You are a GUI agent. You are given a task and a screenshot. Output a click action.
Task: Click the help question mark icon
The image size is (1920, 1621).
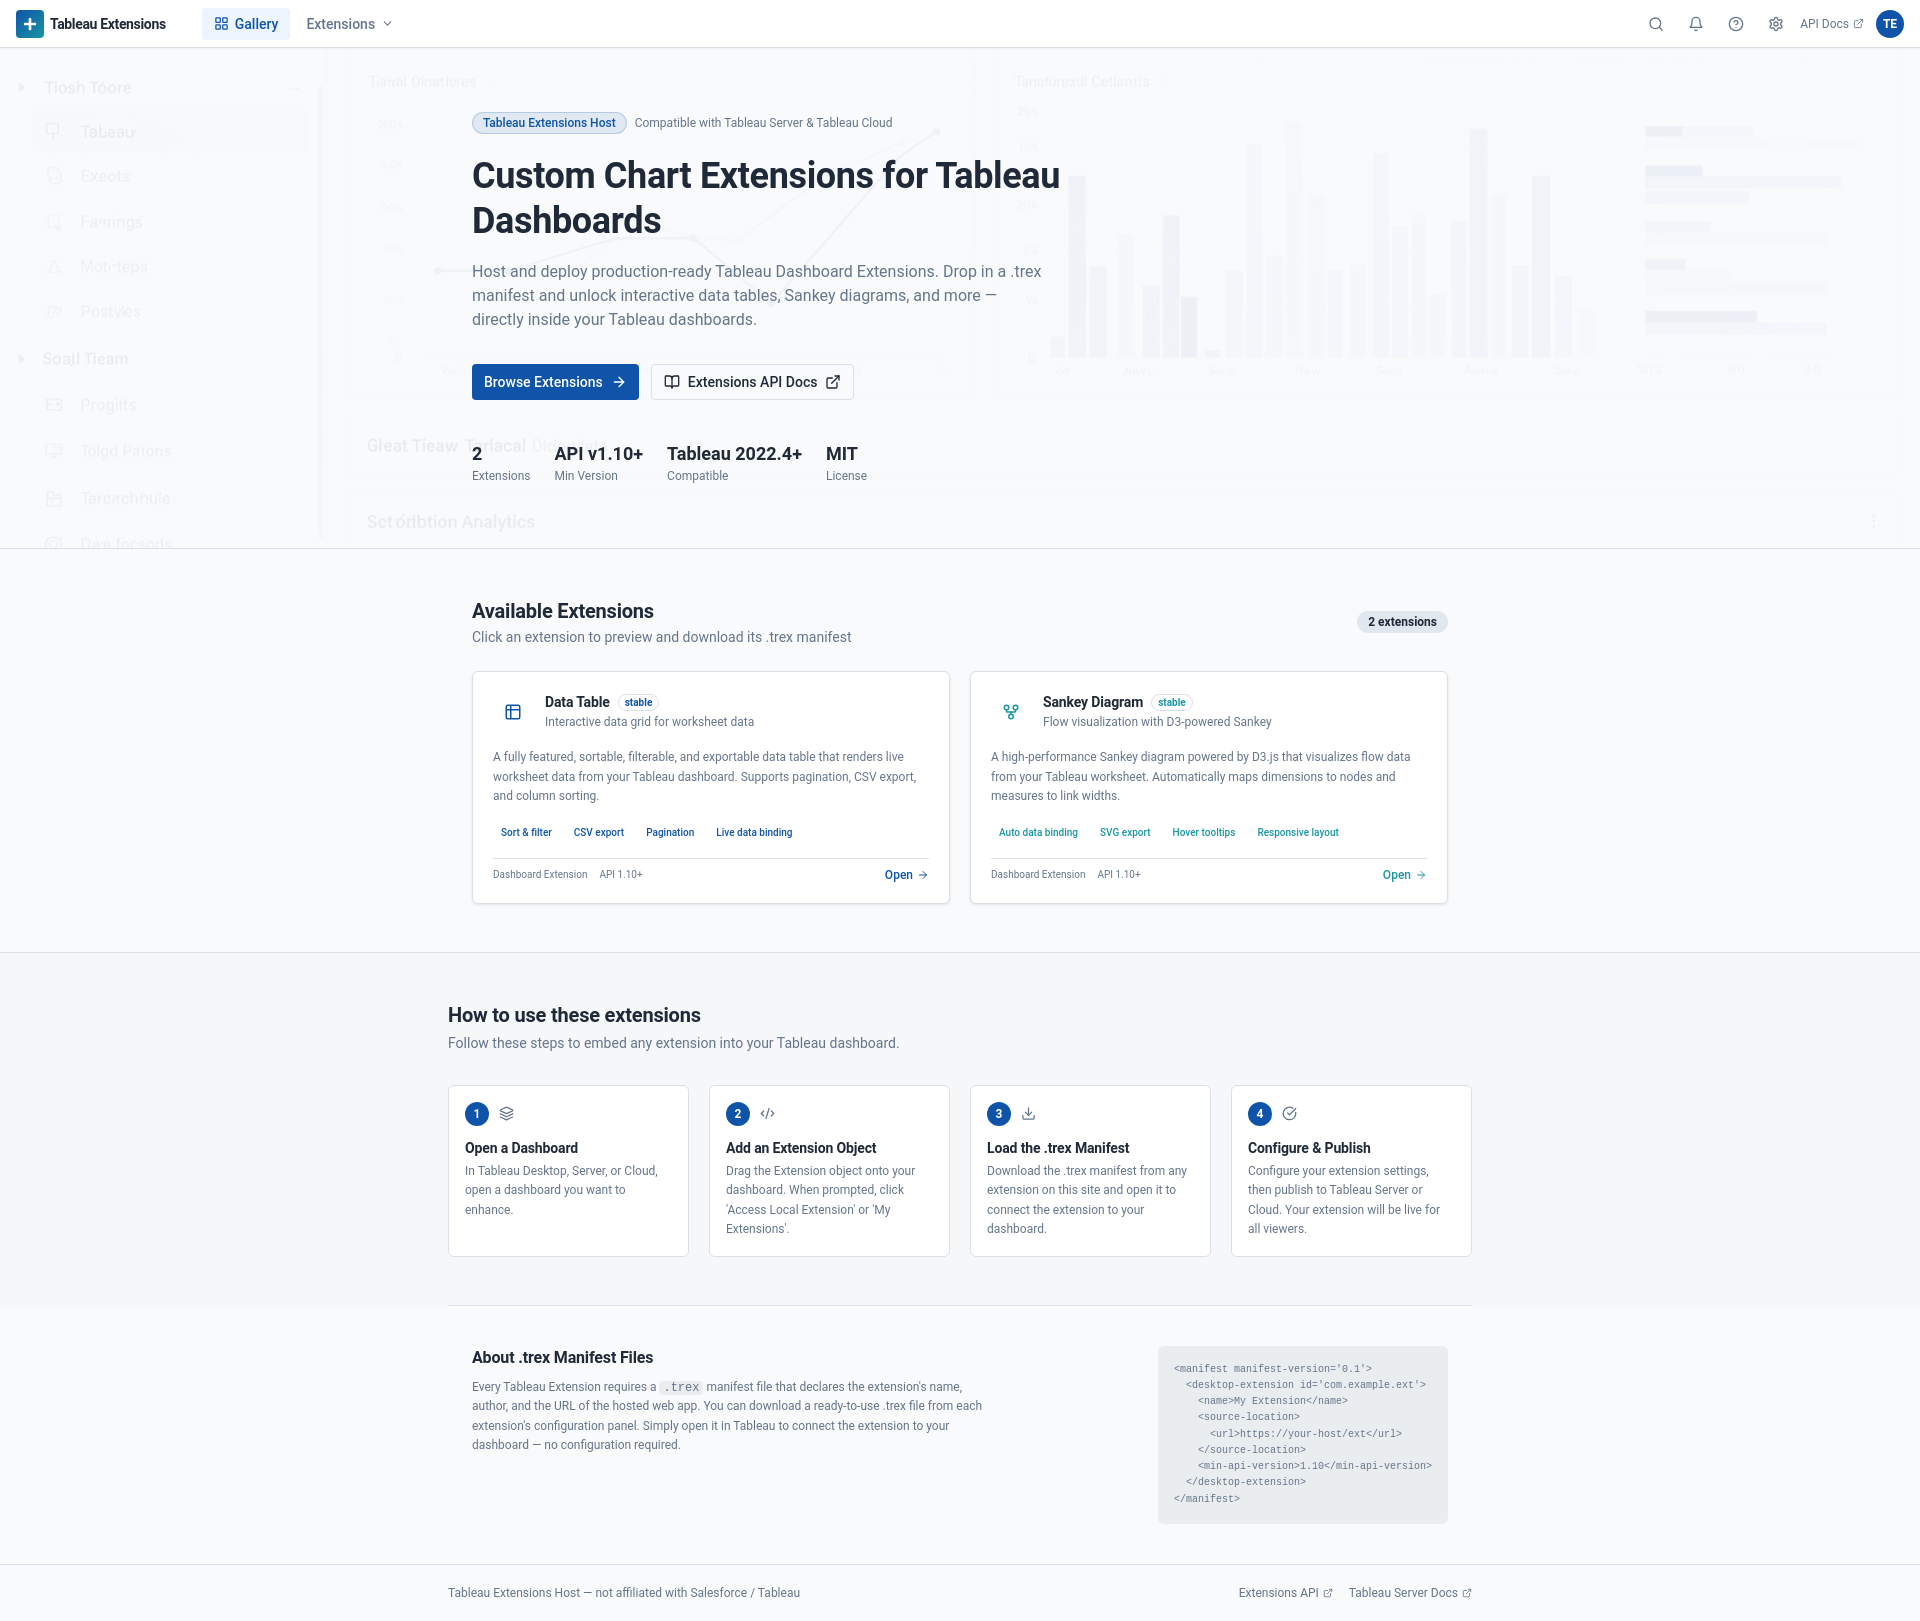[1736, 24]
